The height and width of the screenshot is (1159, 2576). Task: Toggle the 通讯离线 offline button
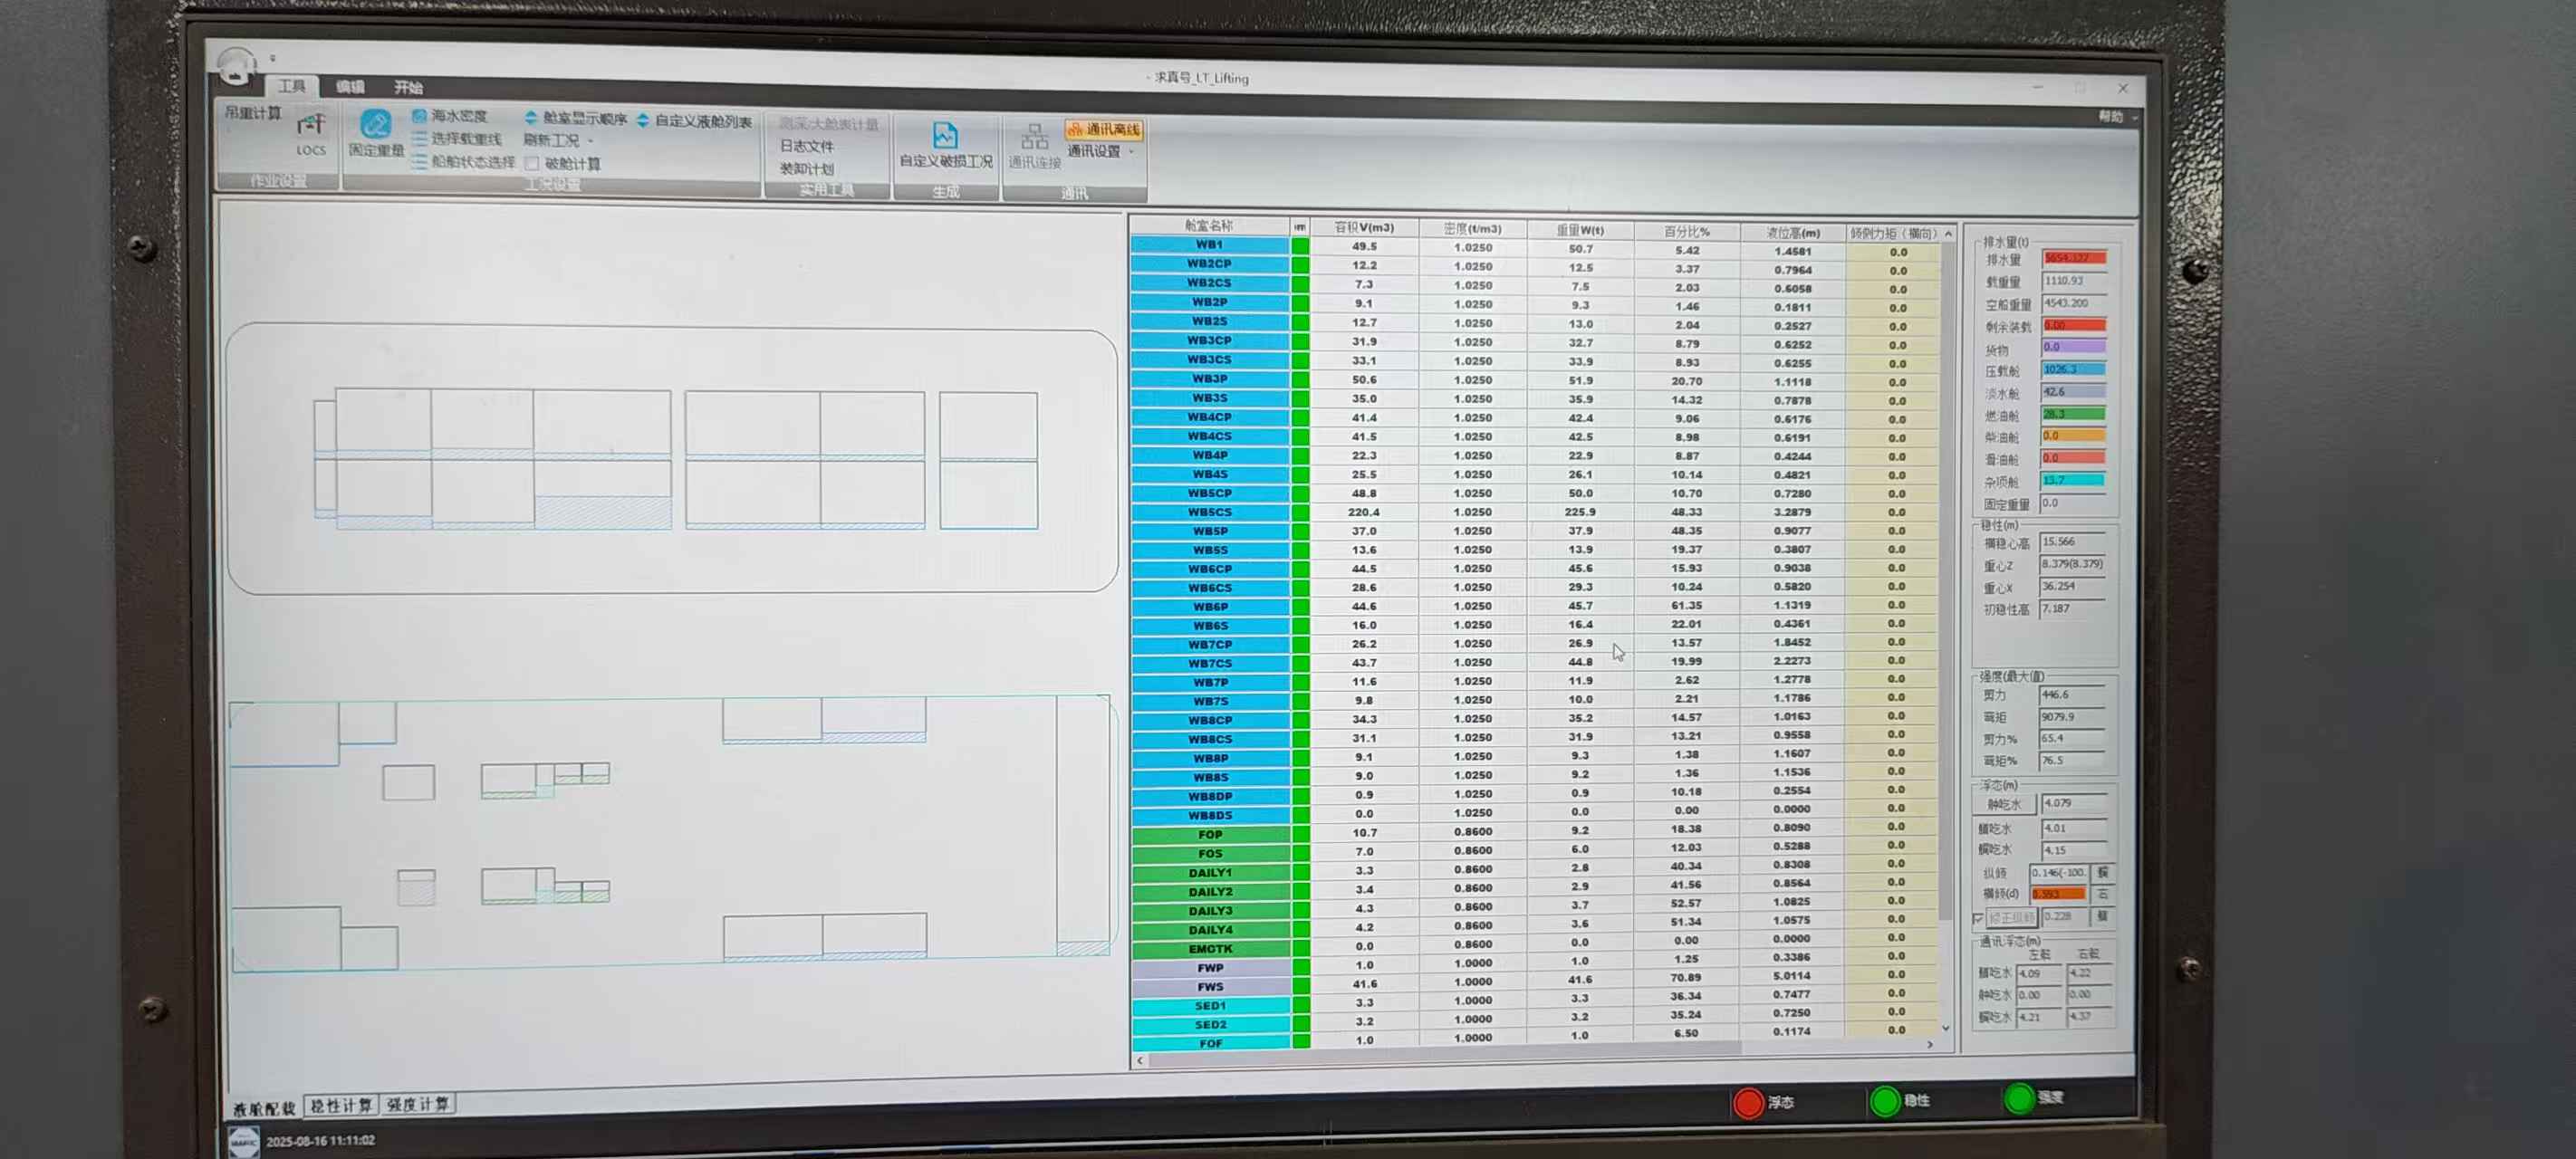[1103, 130]
